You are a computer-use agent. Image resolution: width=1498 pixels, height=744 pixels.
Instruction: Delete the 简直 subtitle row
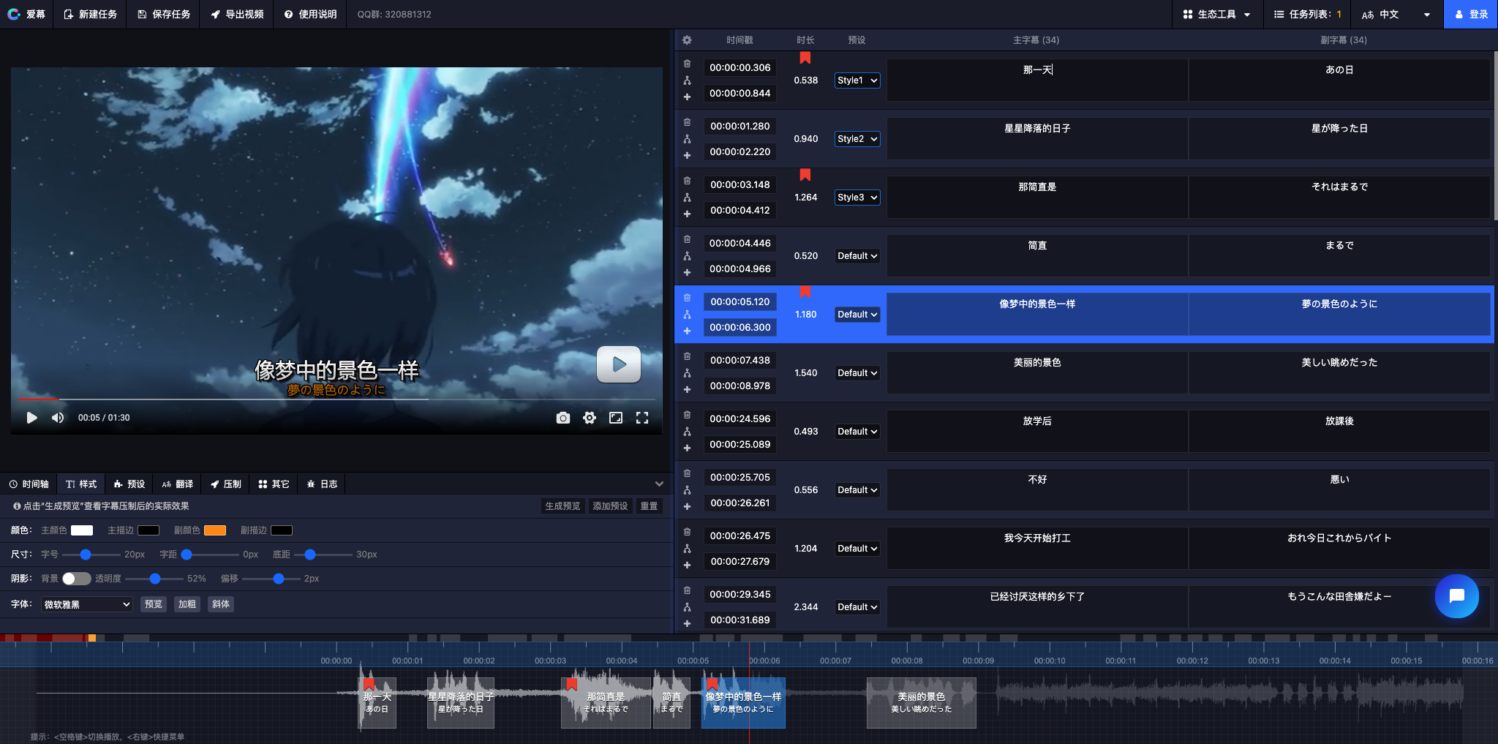(x=687, y=239)
